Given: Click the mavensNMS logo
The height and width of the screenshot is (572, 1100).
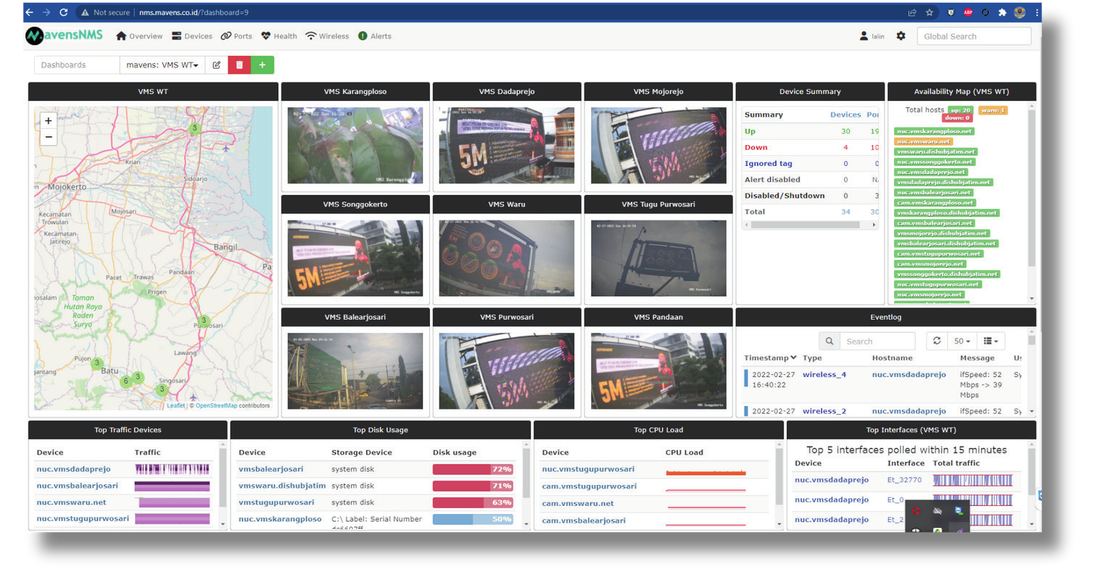Looking at the screenshot, I should pos(64,35).
